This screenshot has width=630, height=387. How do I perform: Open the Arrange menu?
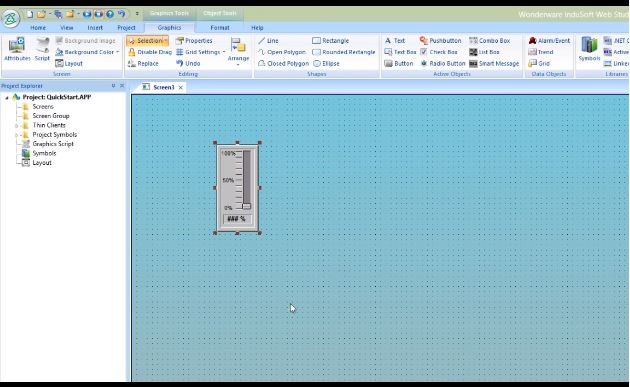point(238,51)
